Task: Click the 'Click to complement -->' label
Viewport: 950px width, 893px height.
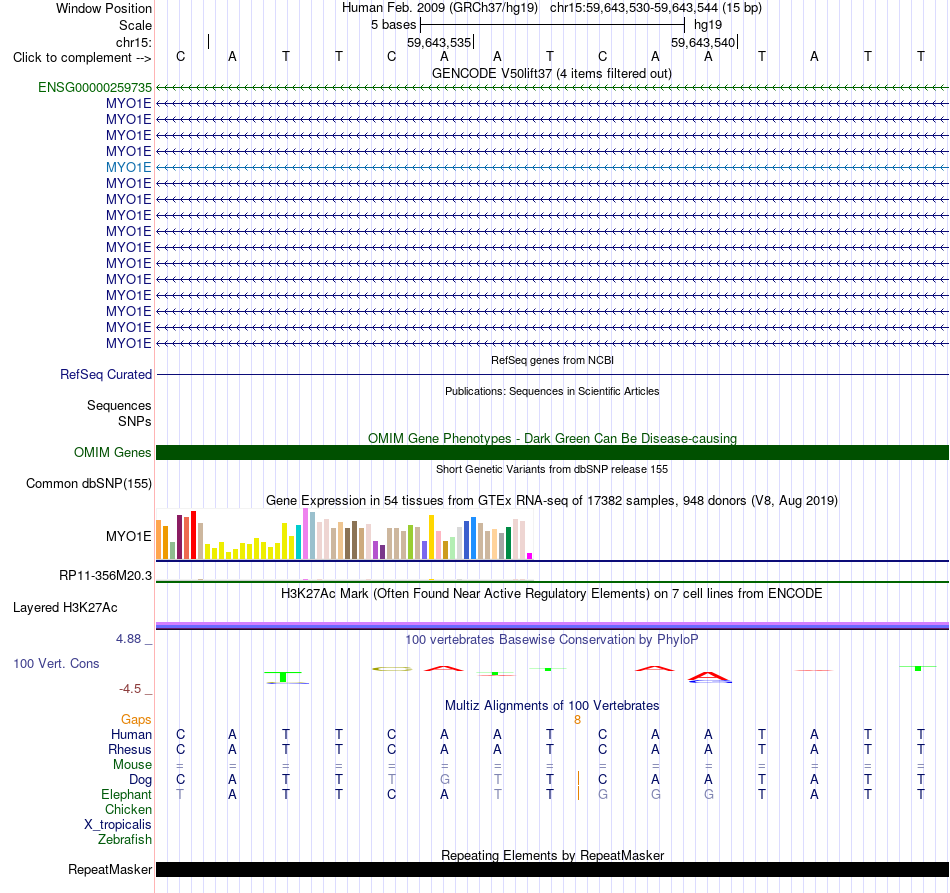Action: click(82, 58)
